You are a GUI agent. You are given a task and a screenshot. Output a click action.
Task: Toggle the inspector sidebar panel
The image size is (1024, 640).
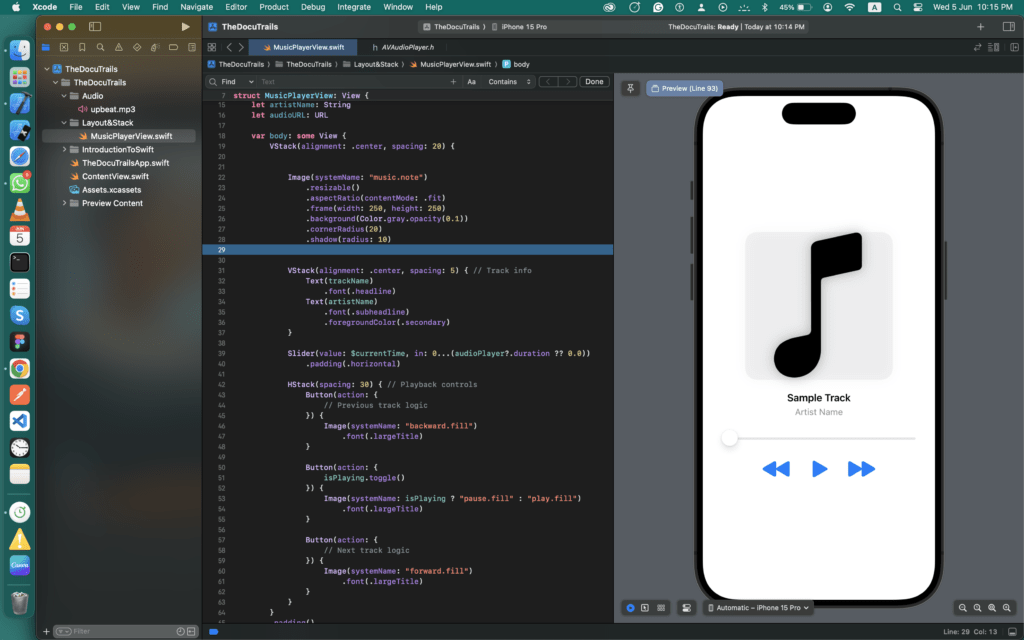(x=1008, y=27)
